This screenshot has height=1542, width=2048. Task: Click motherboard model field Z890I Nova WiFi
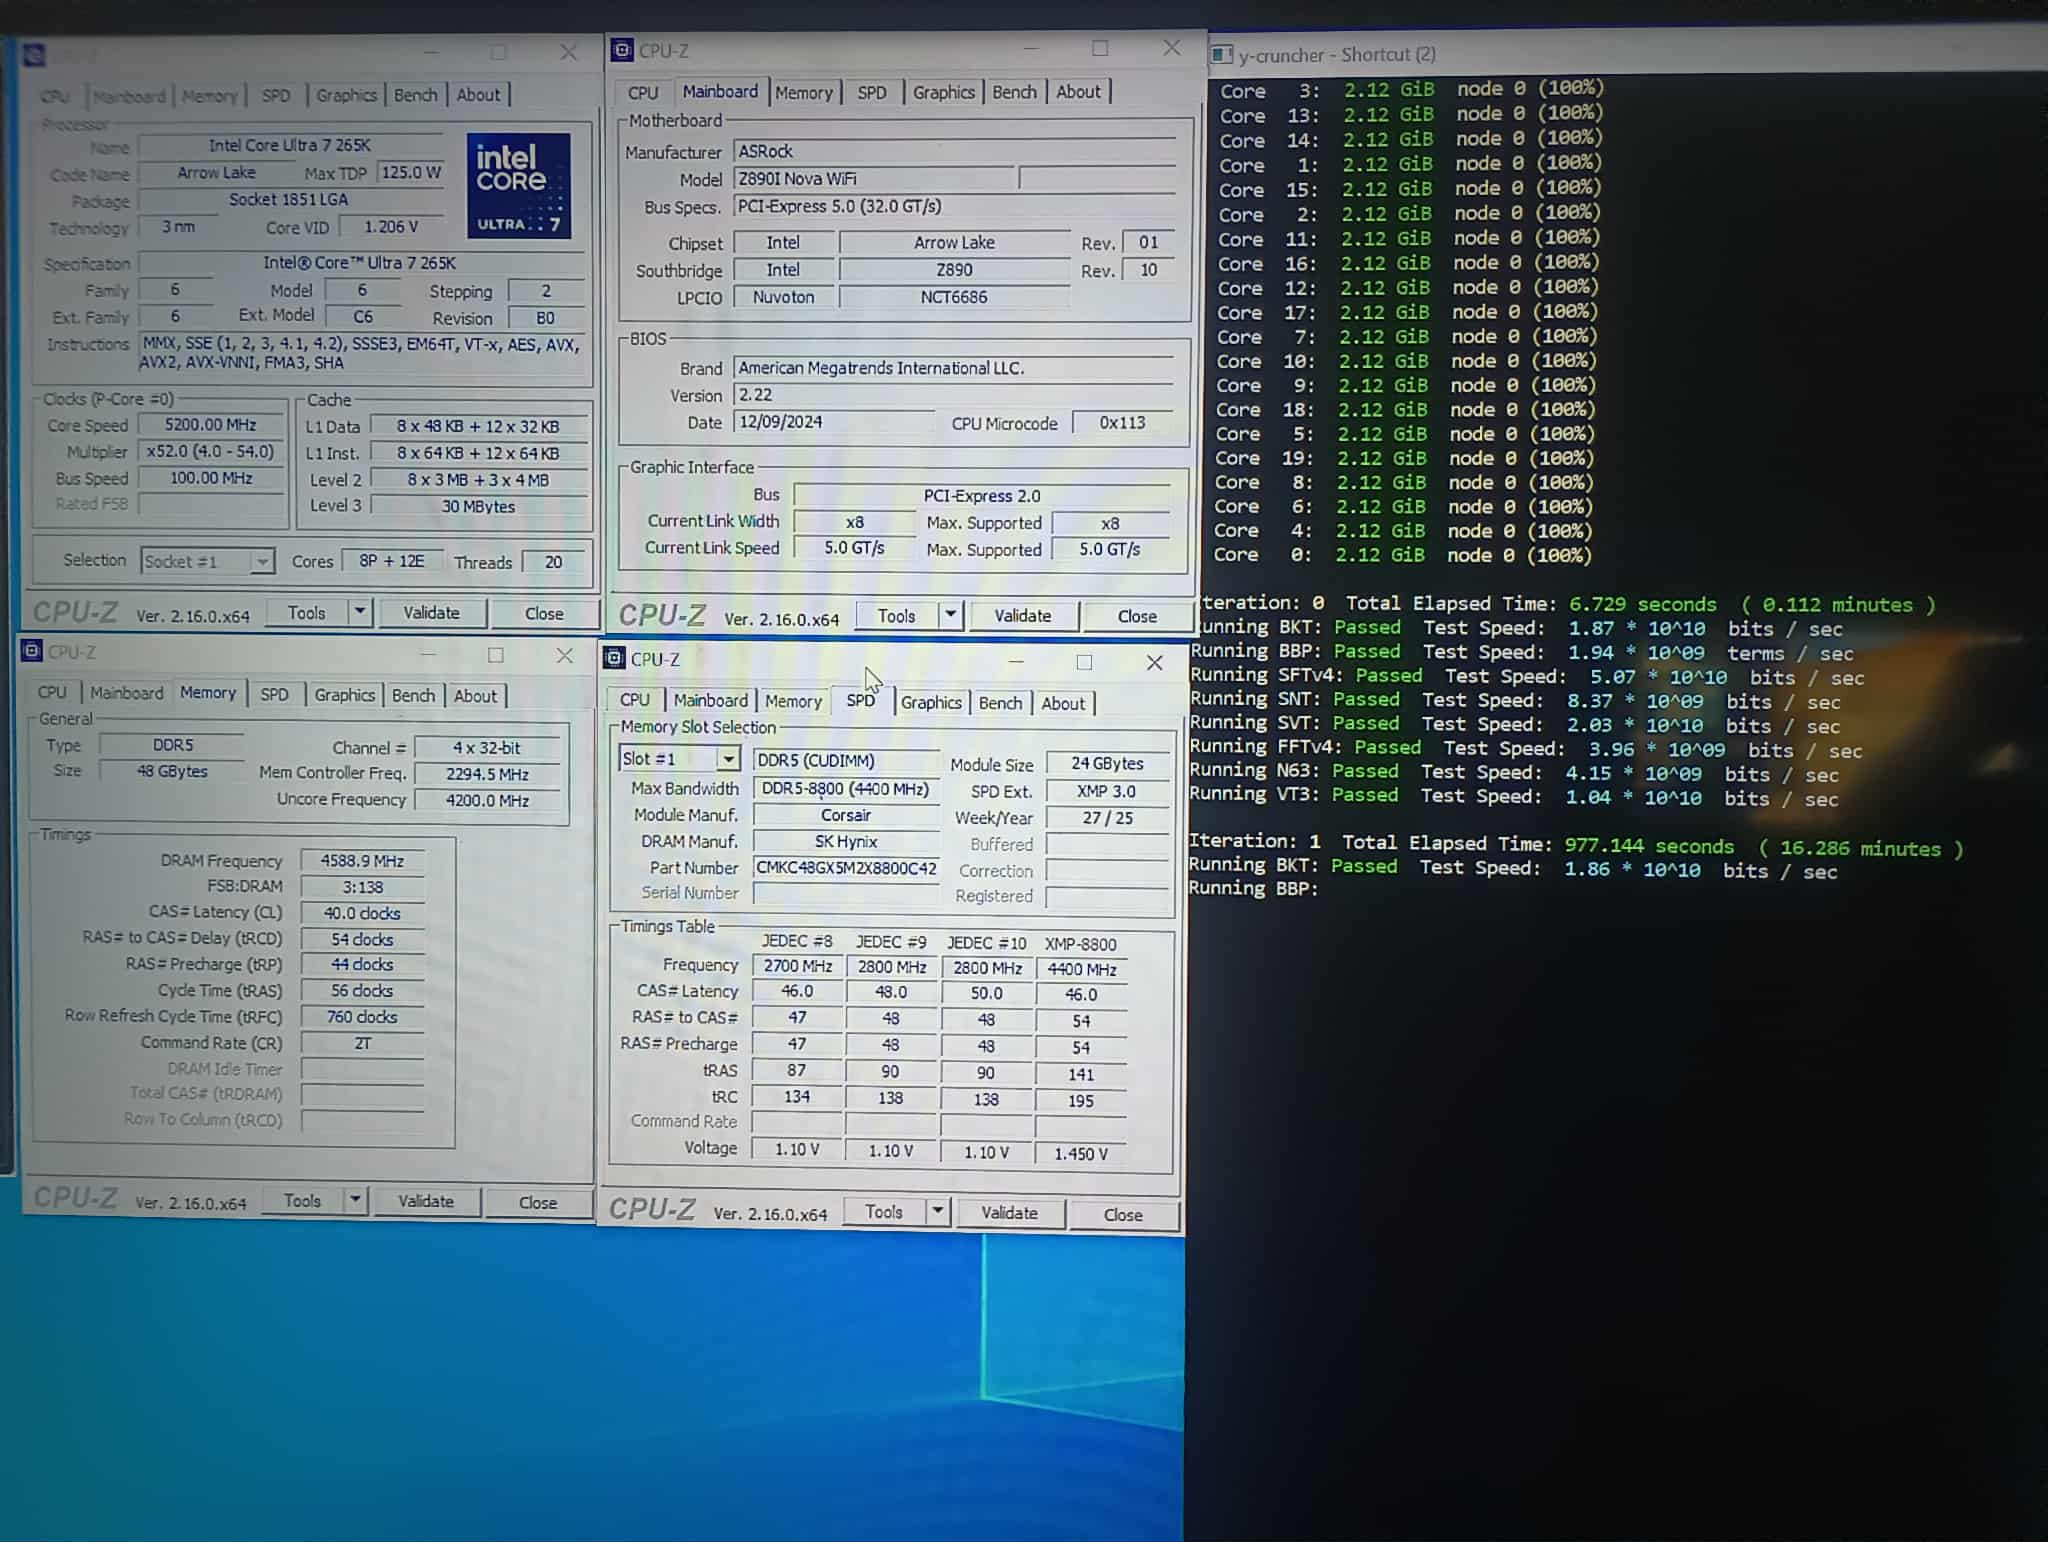click(x=873, y=179)
